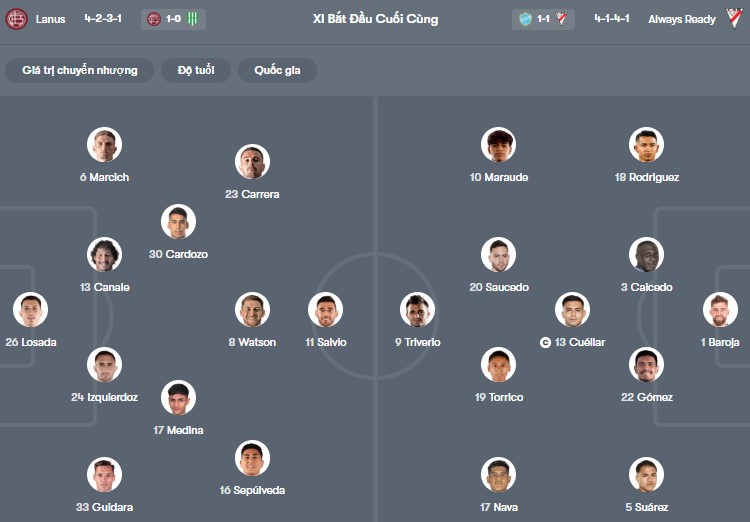Toggle the Độ tuổi filter pill
750x522 pixels.
point(197,70)
